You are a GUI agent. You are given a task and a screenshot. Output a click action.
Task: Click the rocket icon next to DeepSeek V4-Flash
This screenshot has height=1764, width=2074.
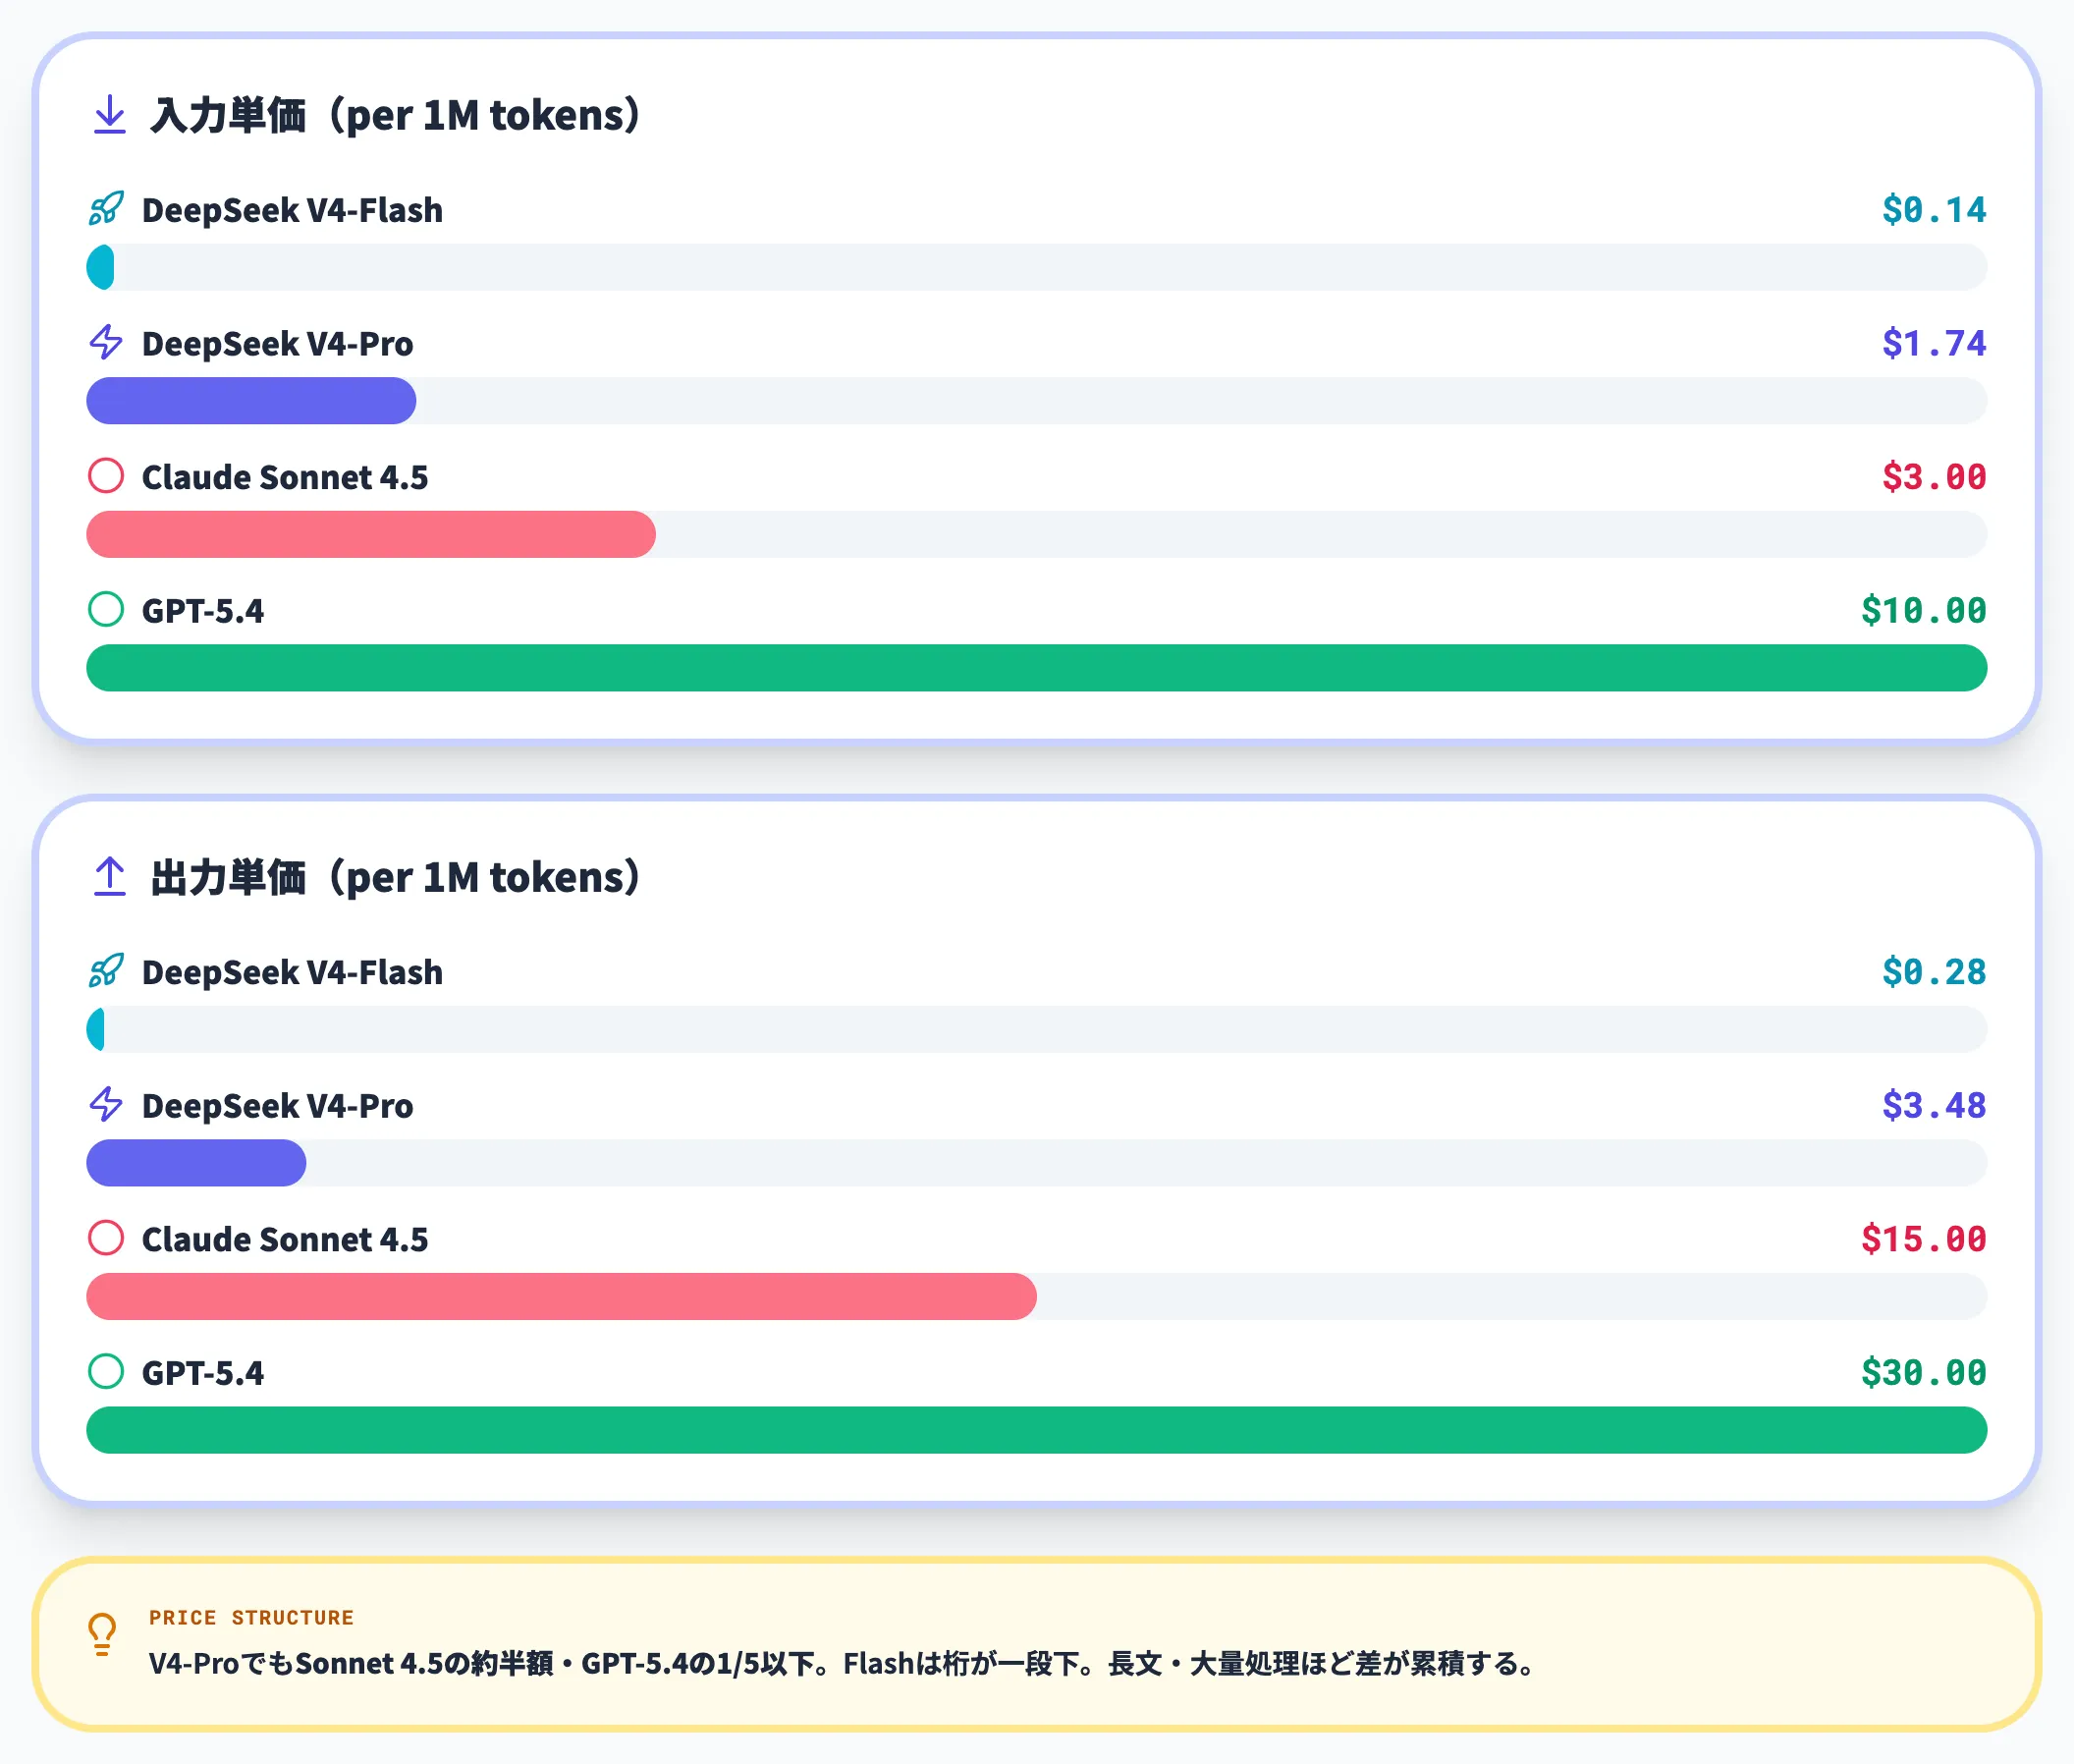106,210
